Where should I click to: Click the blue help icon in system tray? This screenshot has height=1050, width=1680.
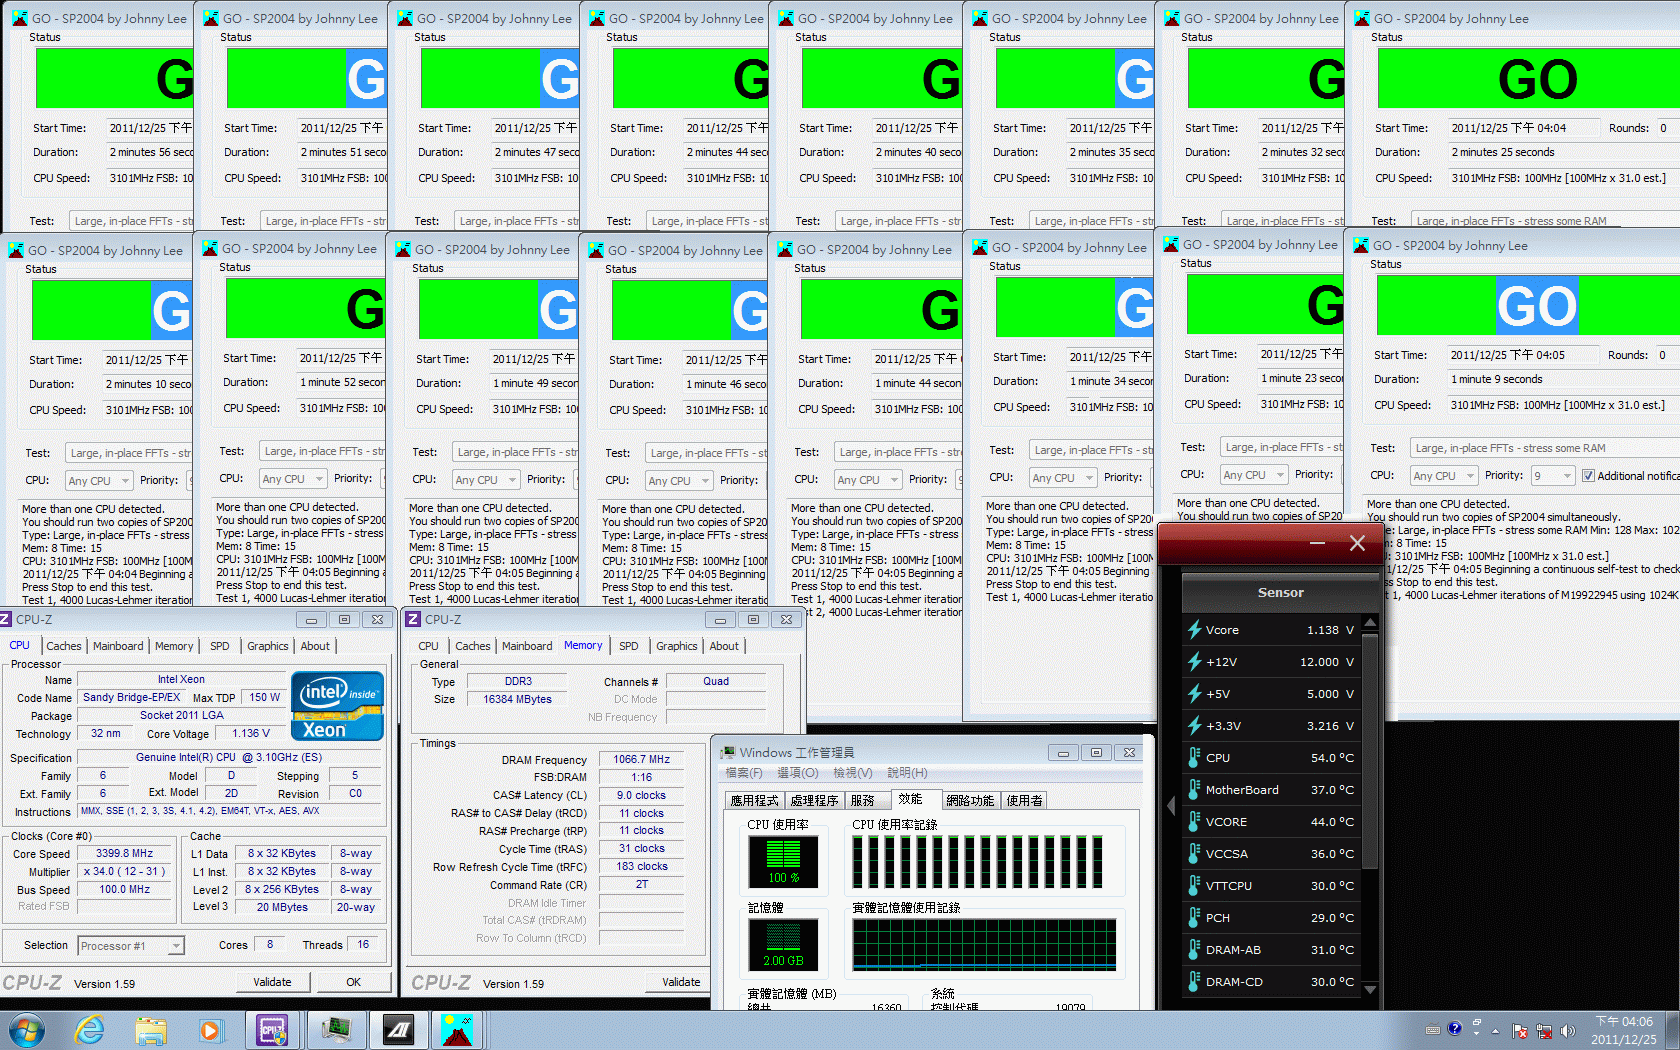tap(1455, 1028)
